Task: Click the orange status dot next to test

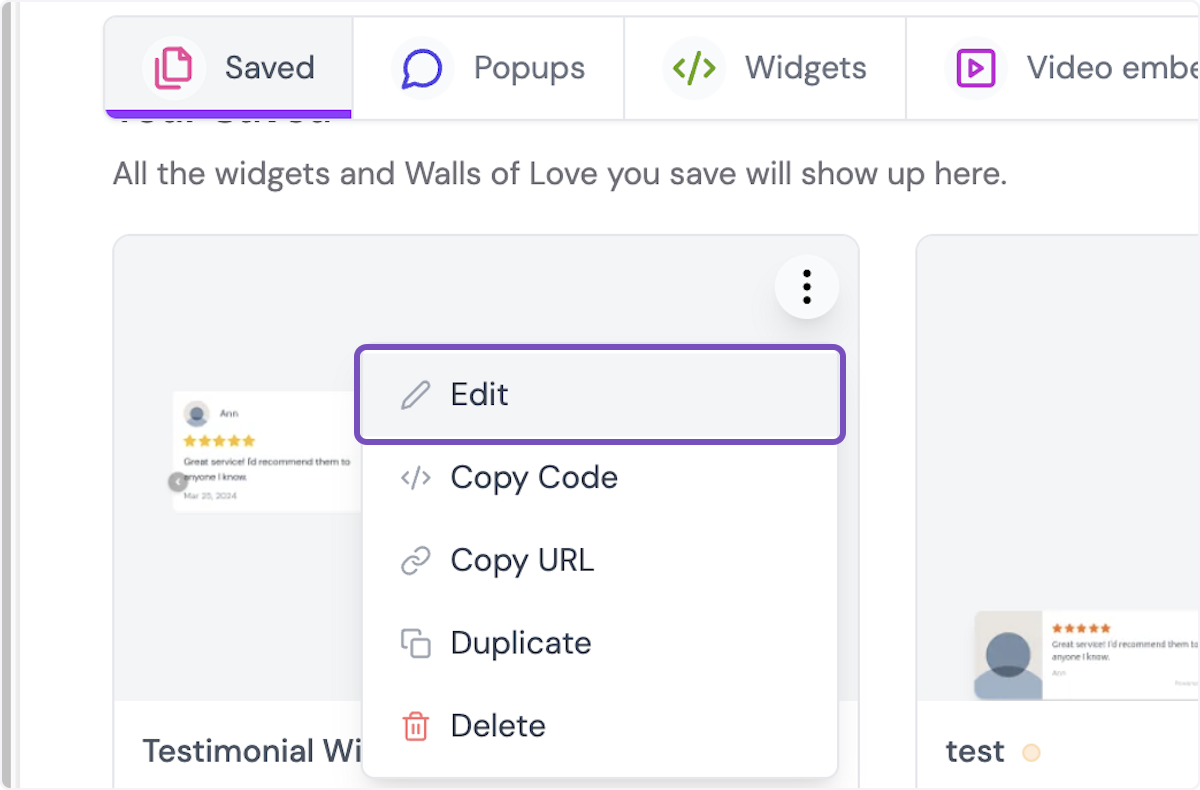Action: pyautogui.click(x=1032, y=753)
